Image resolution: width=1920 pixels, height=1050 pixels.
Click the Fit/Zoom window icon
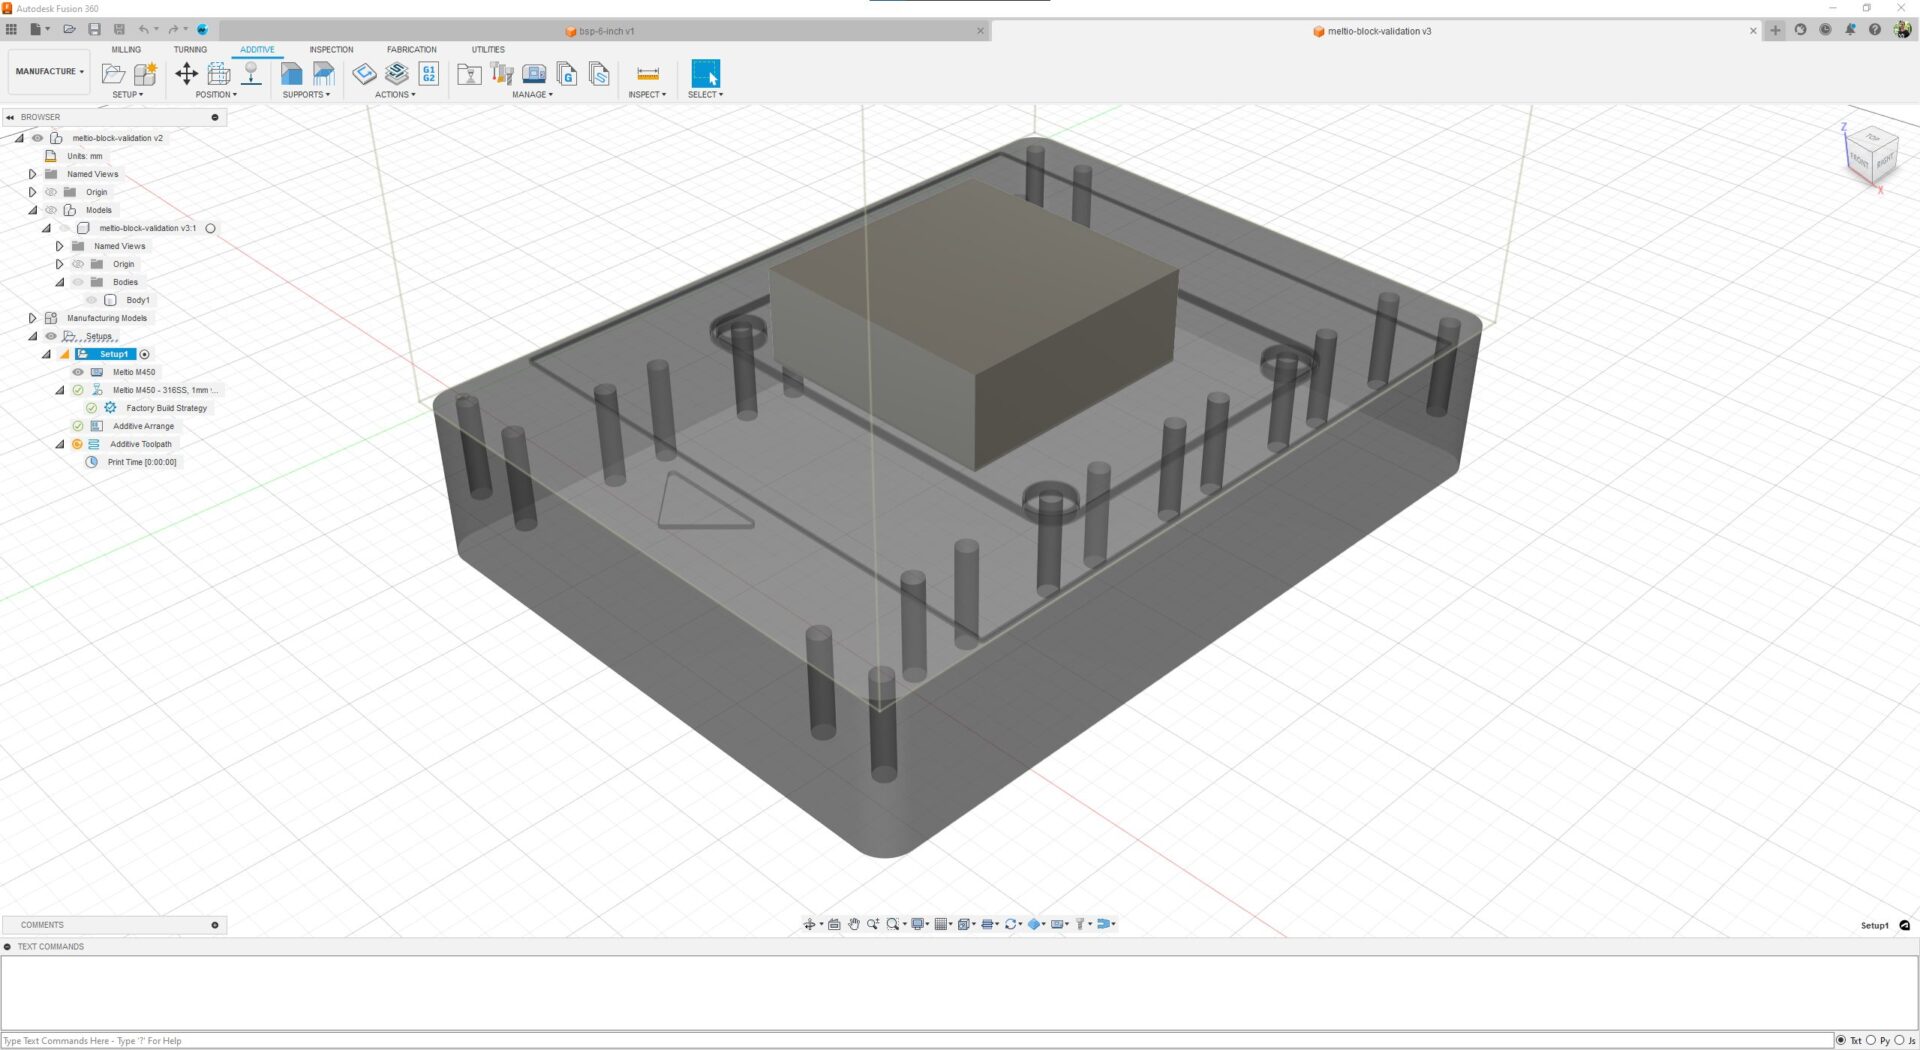pyautogui.click(x=894, y=923)
